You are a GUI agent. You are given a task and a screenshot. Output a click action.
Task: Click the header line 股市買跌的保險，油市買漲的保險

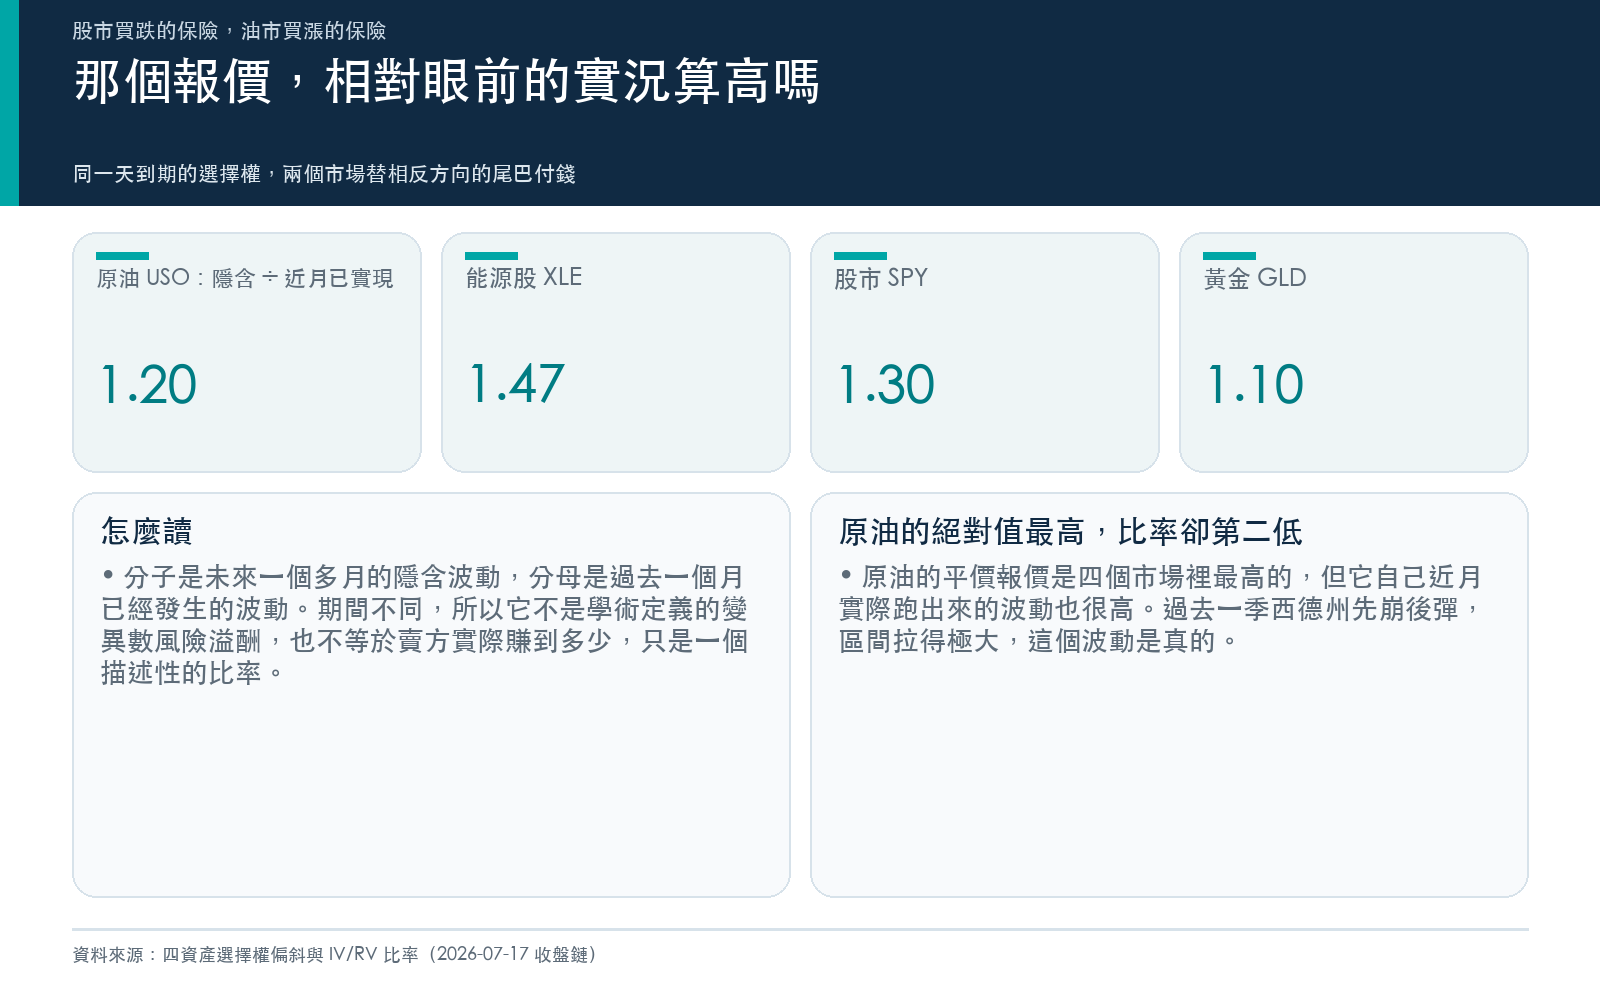(229, 31)
